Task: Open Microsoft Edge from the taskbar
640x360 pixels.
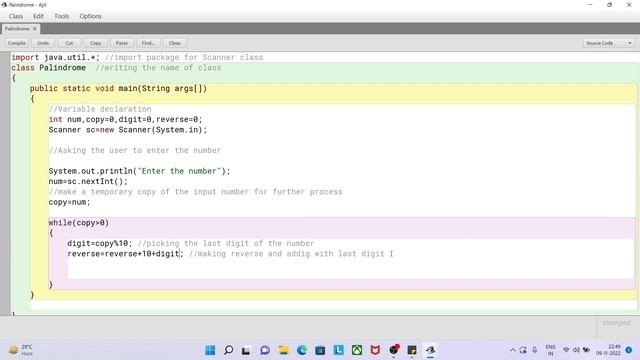Action: tap(302, 350)
